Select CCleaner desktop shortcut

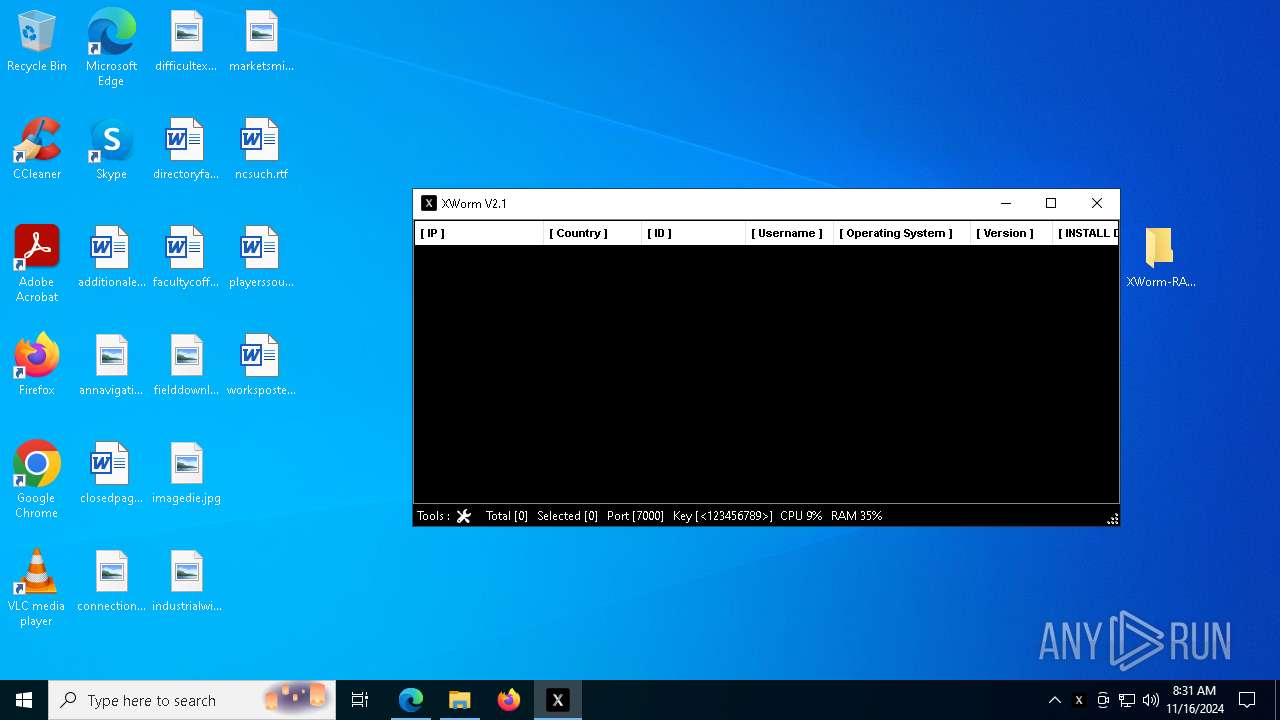point(37,149)
